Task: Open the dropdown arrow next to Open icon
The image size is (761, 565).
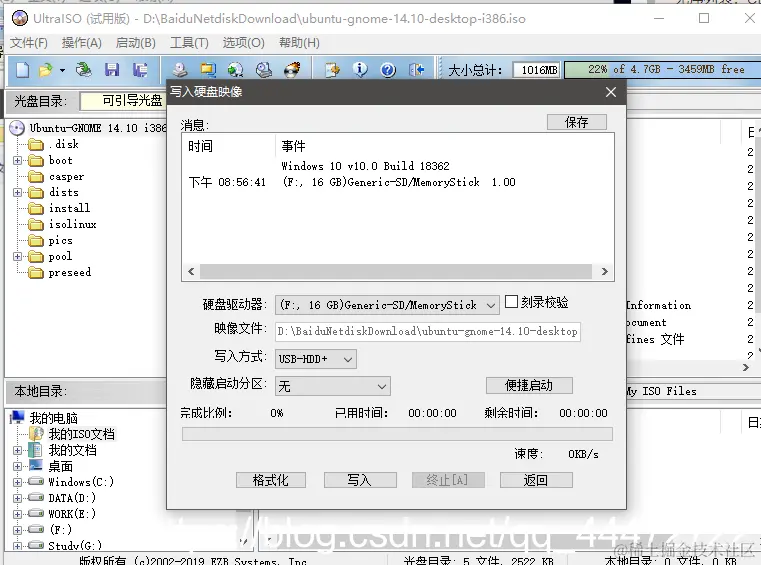Action: pos(62,70)
